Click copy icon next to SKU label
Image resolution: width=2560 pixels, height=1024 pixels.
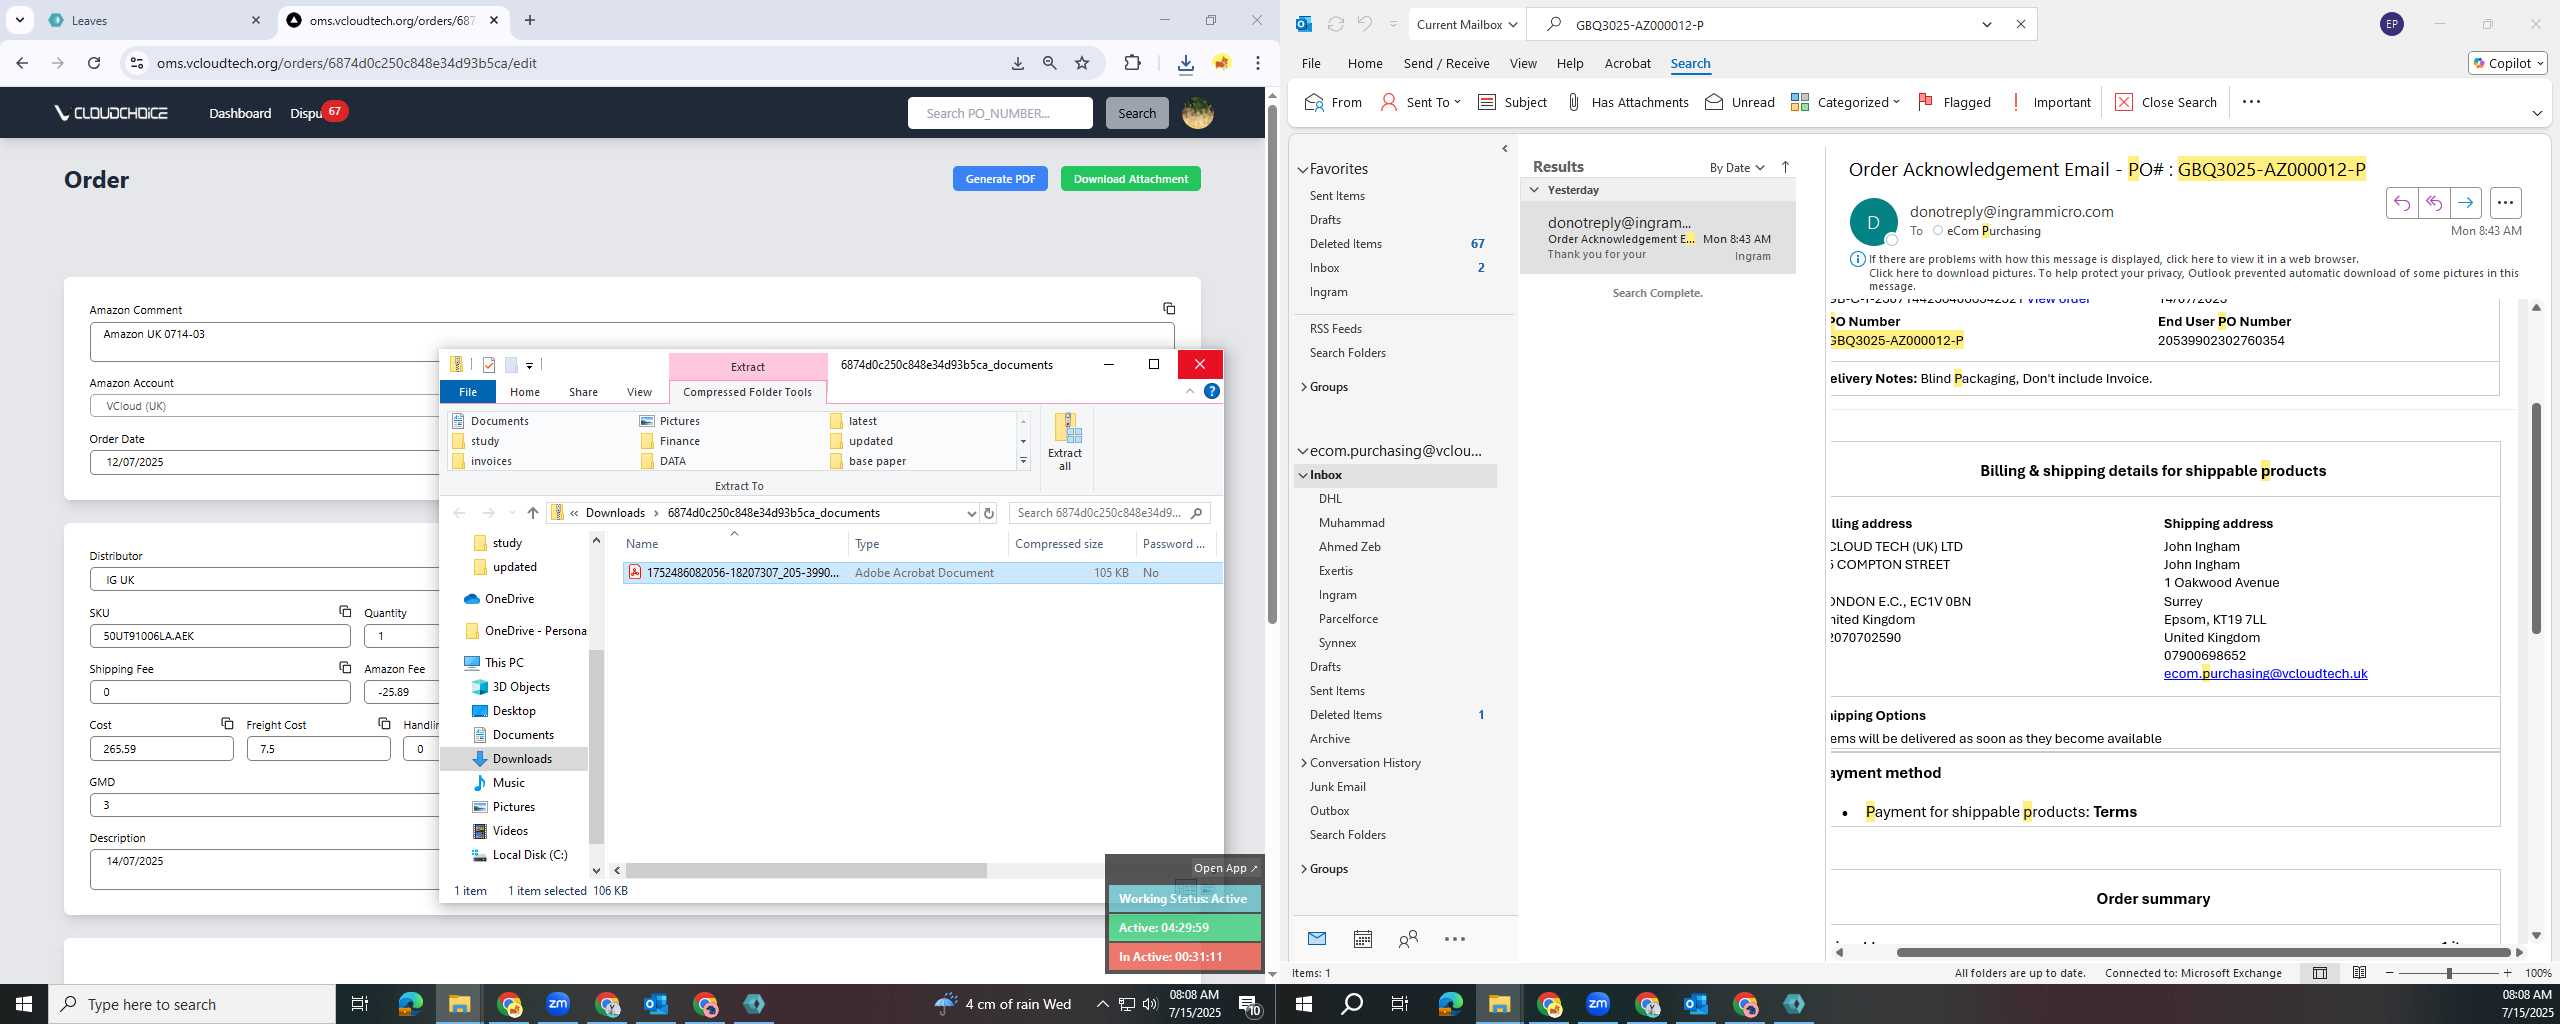pos(344,611)
